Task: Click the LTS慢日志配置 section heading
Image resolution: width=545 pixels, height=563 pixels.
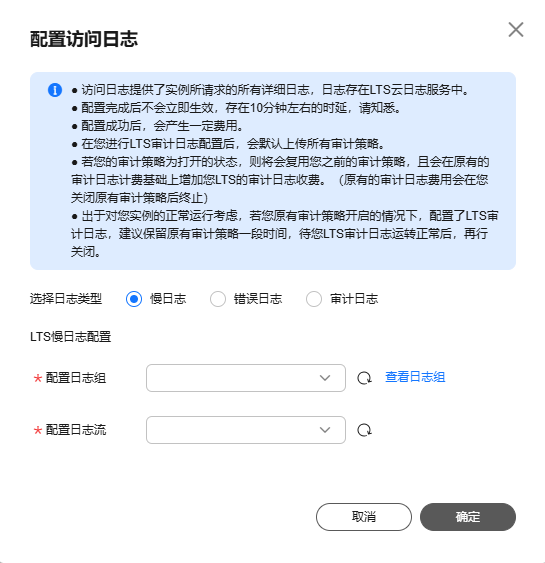Action: click(x=71, y=337)
